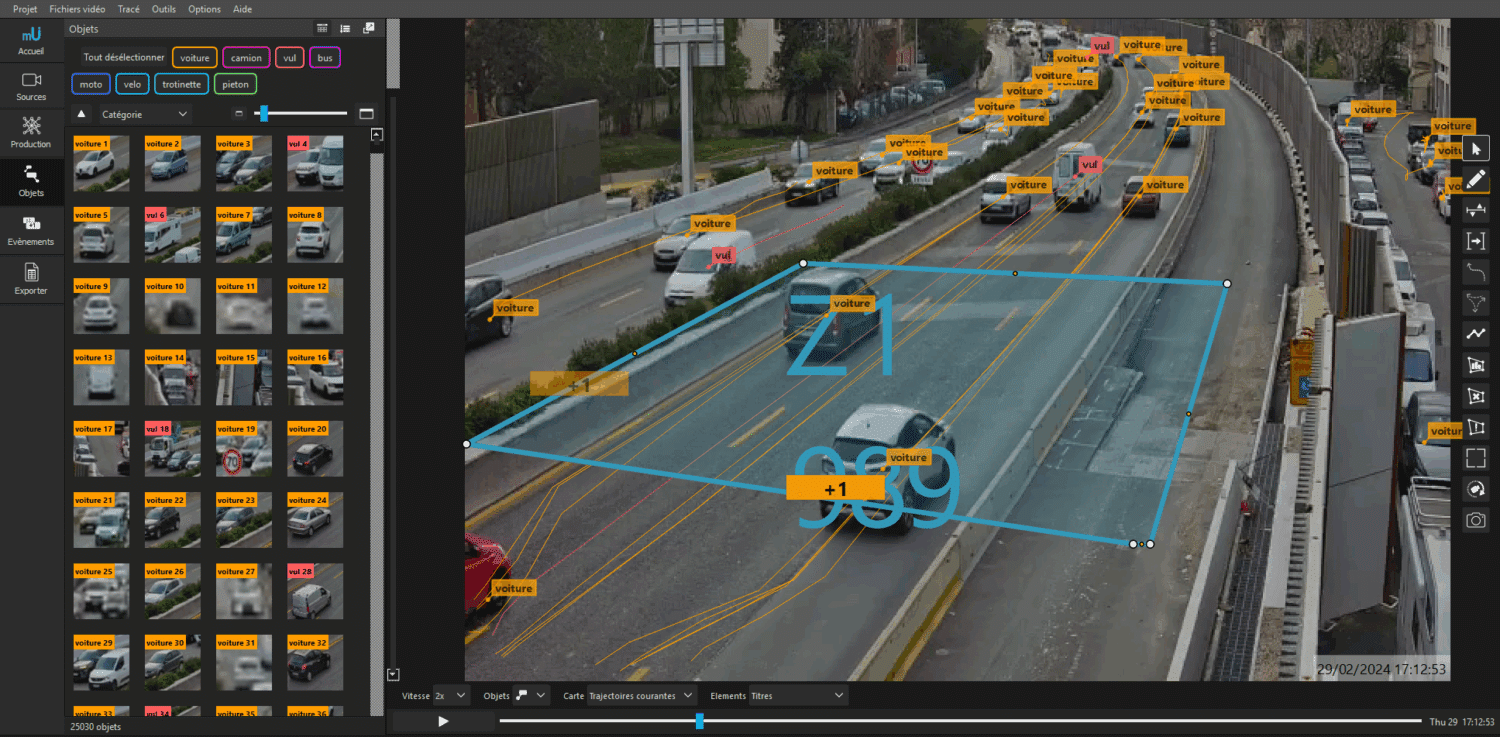
Task: Select the arrow pointer tool
Action: pos(1475,150)
